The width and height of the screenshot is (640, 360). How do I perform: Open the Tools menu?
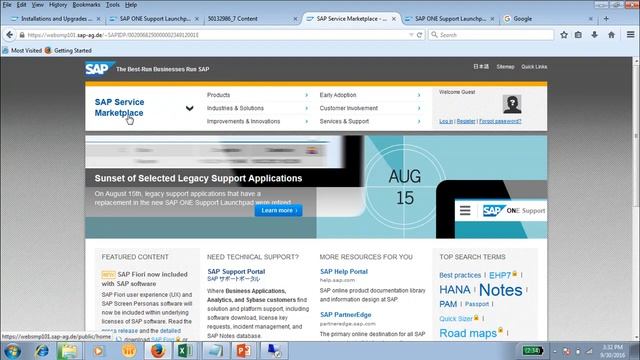(x=113, y=5)
